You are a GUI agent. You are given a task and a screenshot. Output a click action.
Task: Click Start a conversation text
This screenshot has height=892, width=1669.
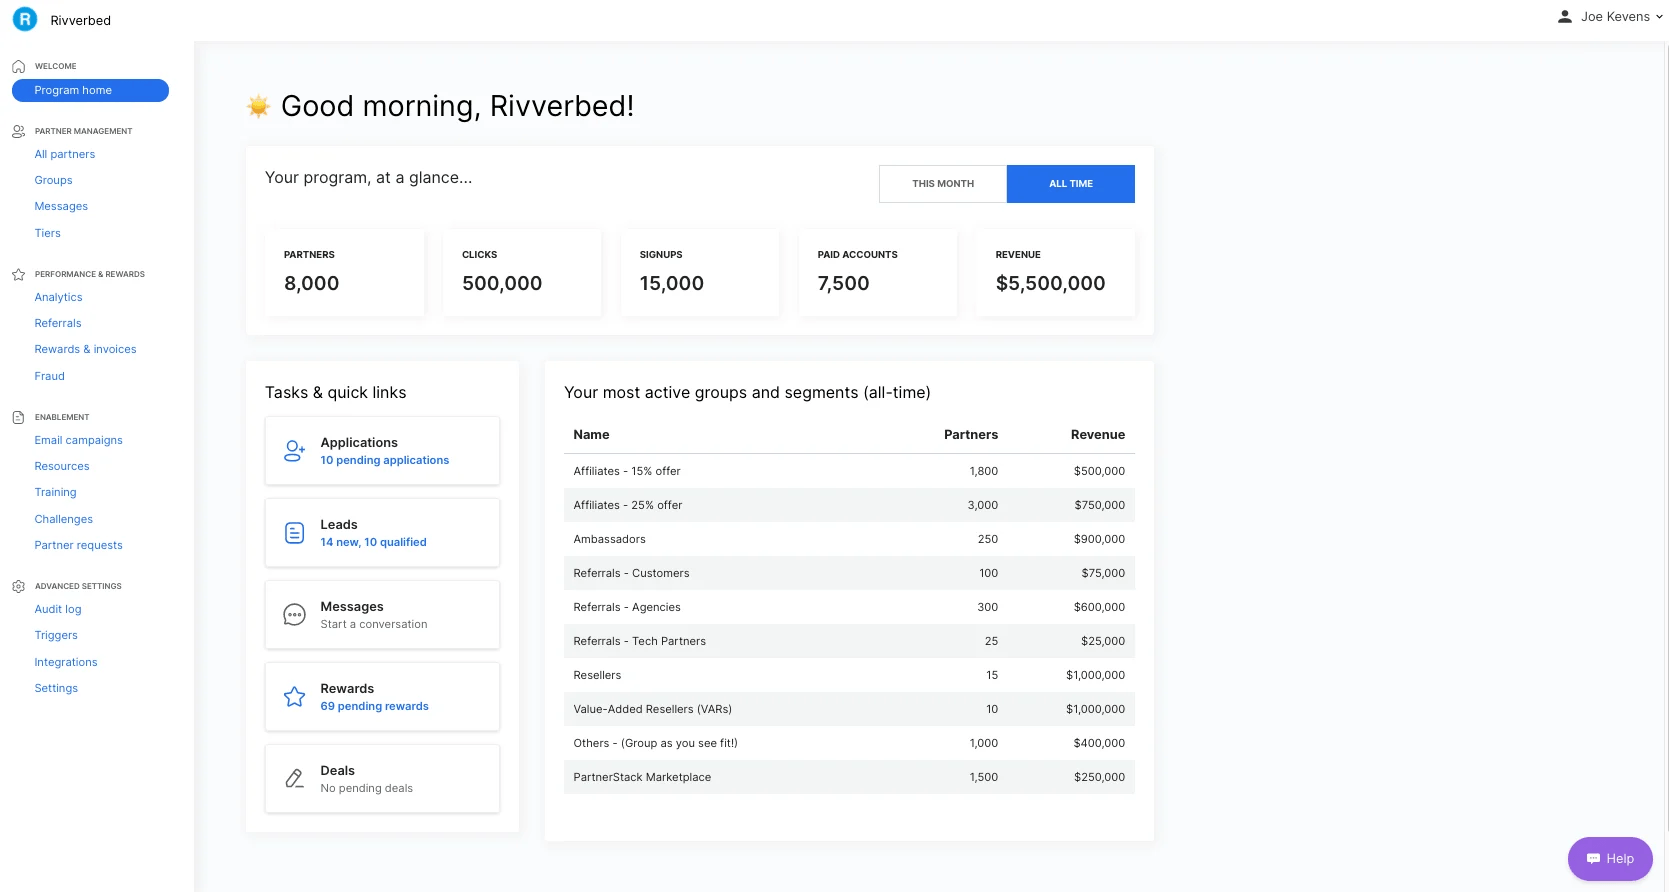[x=373, y=624]
